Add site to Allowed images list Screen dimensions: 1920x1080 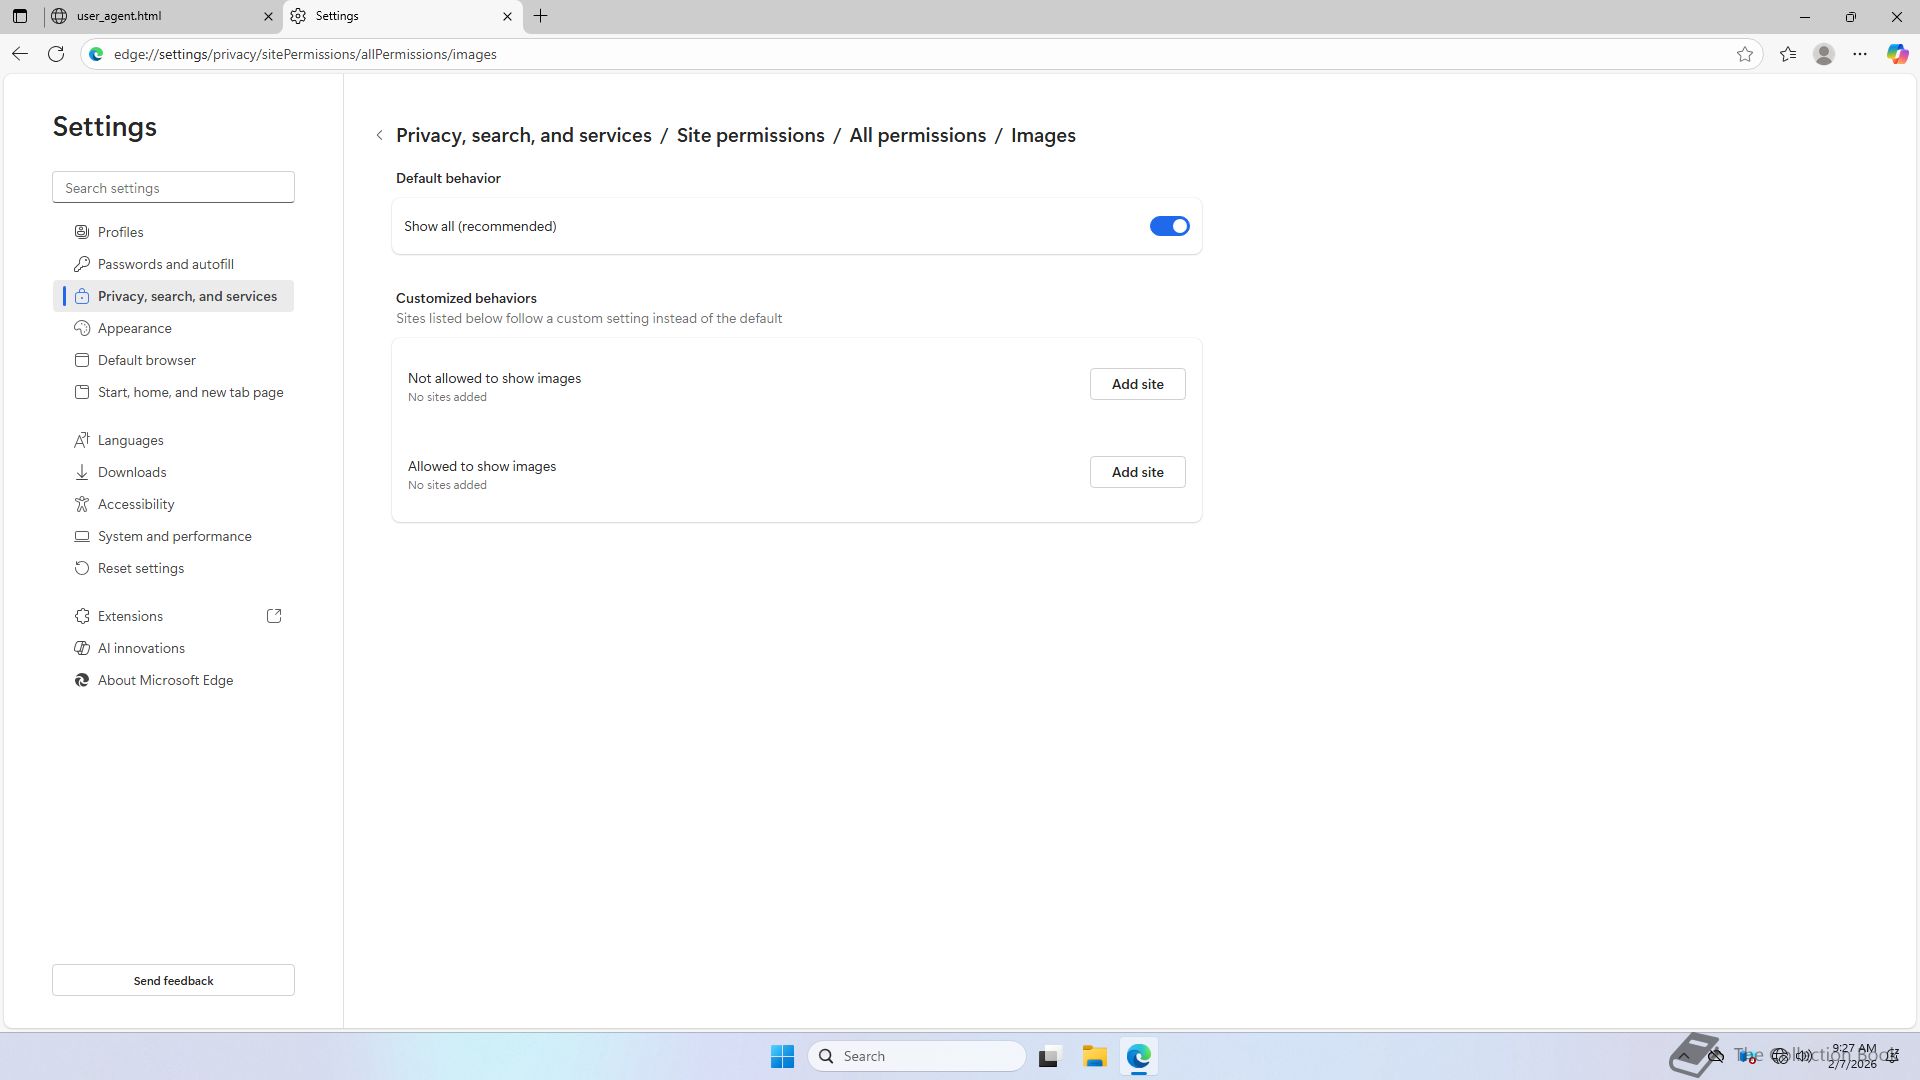click(x=1137, y=472)
